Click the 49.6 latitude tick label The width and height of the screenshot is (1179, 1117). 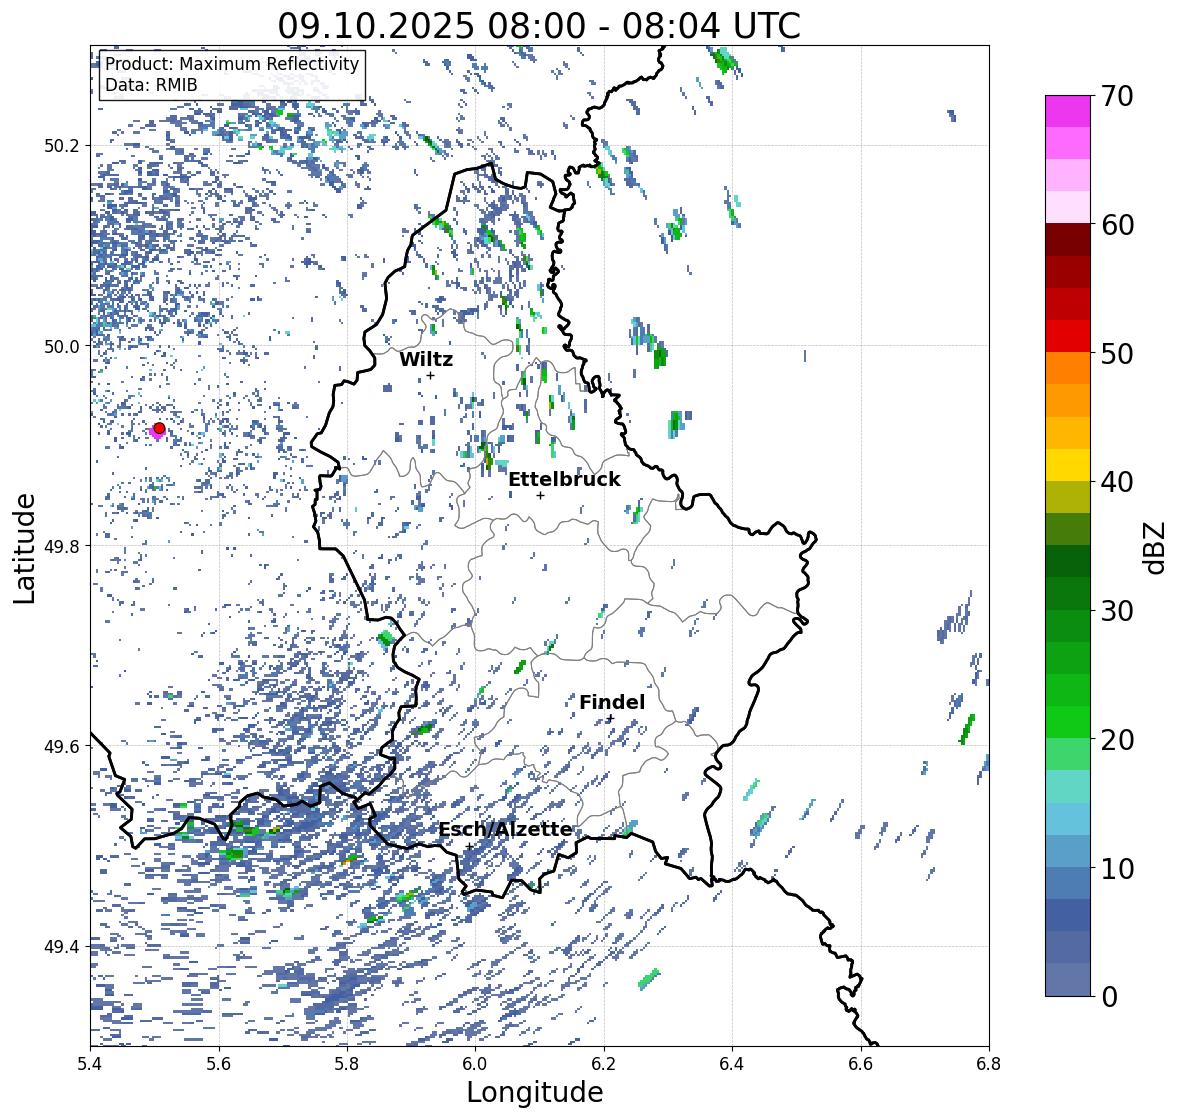62,746
